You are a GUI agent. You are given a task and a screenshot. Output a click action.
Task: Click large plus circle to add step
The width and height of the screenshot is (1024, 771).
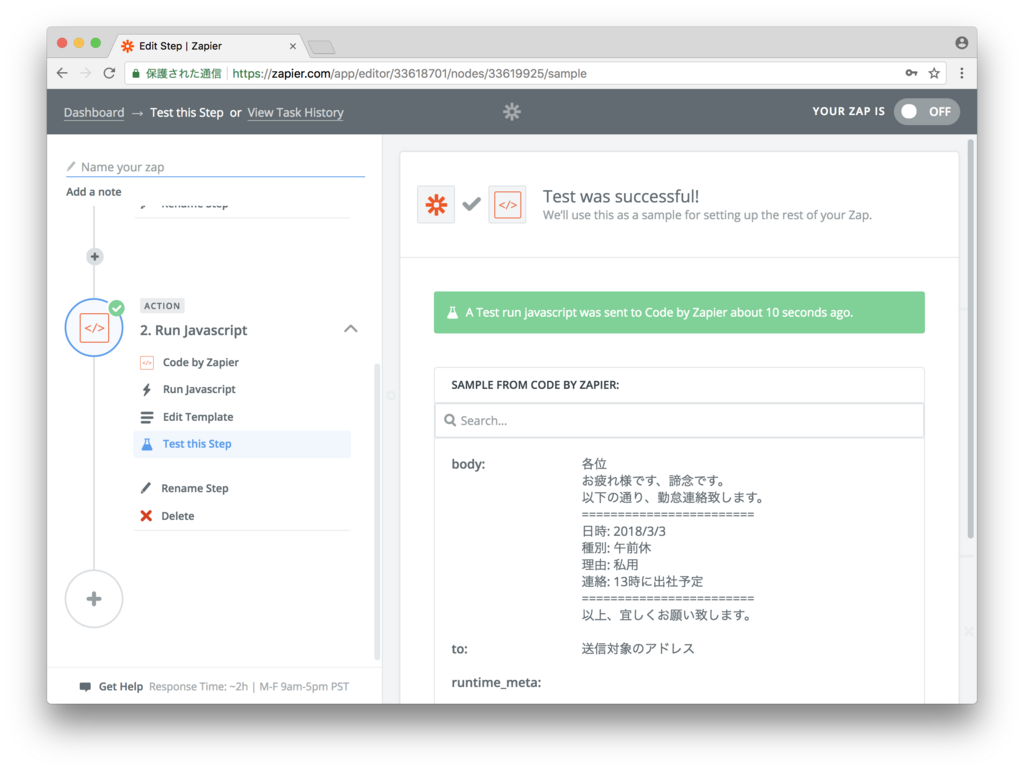(x=94, y=599)
